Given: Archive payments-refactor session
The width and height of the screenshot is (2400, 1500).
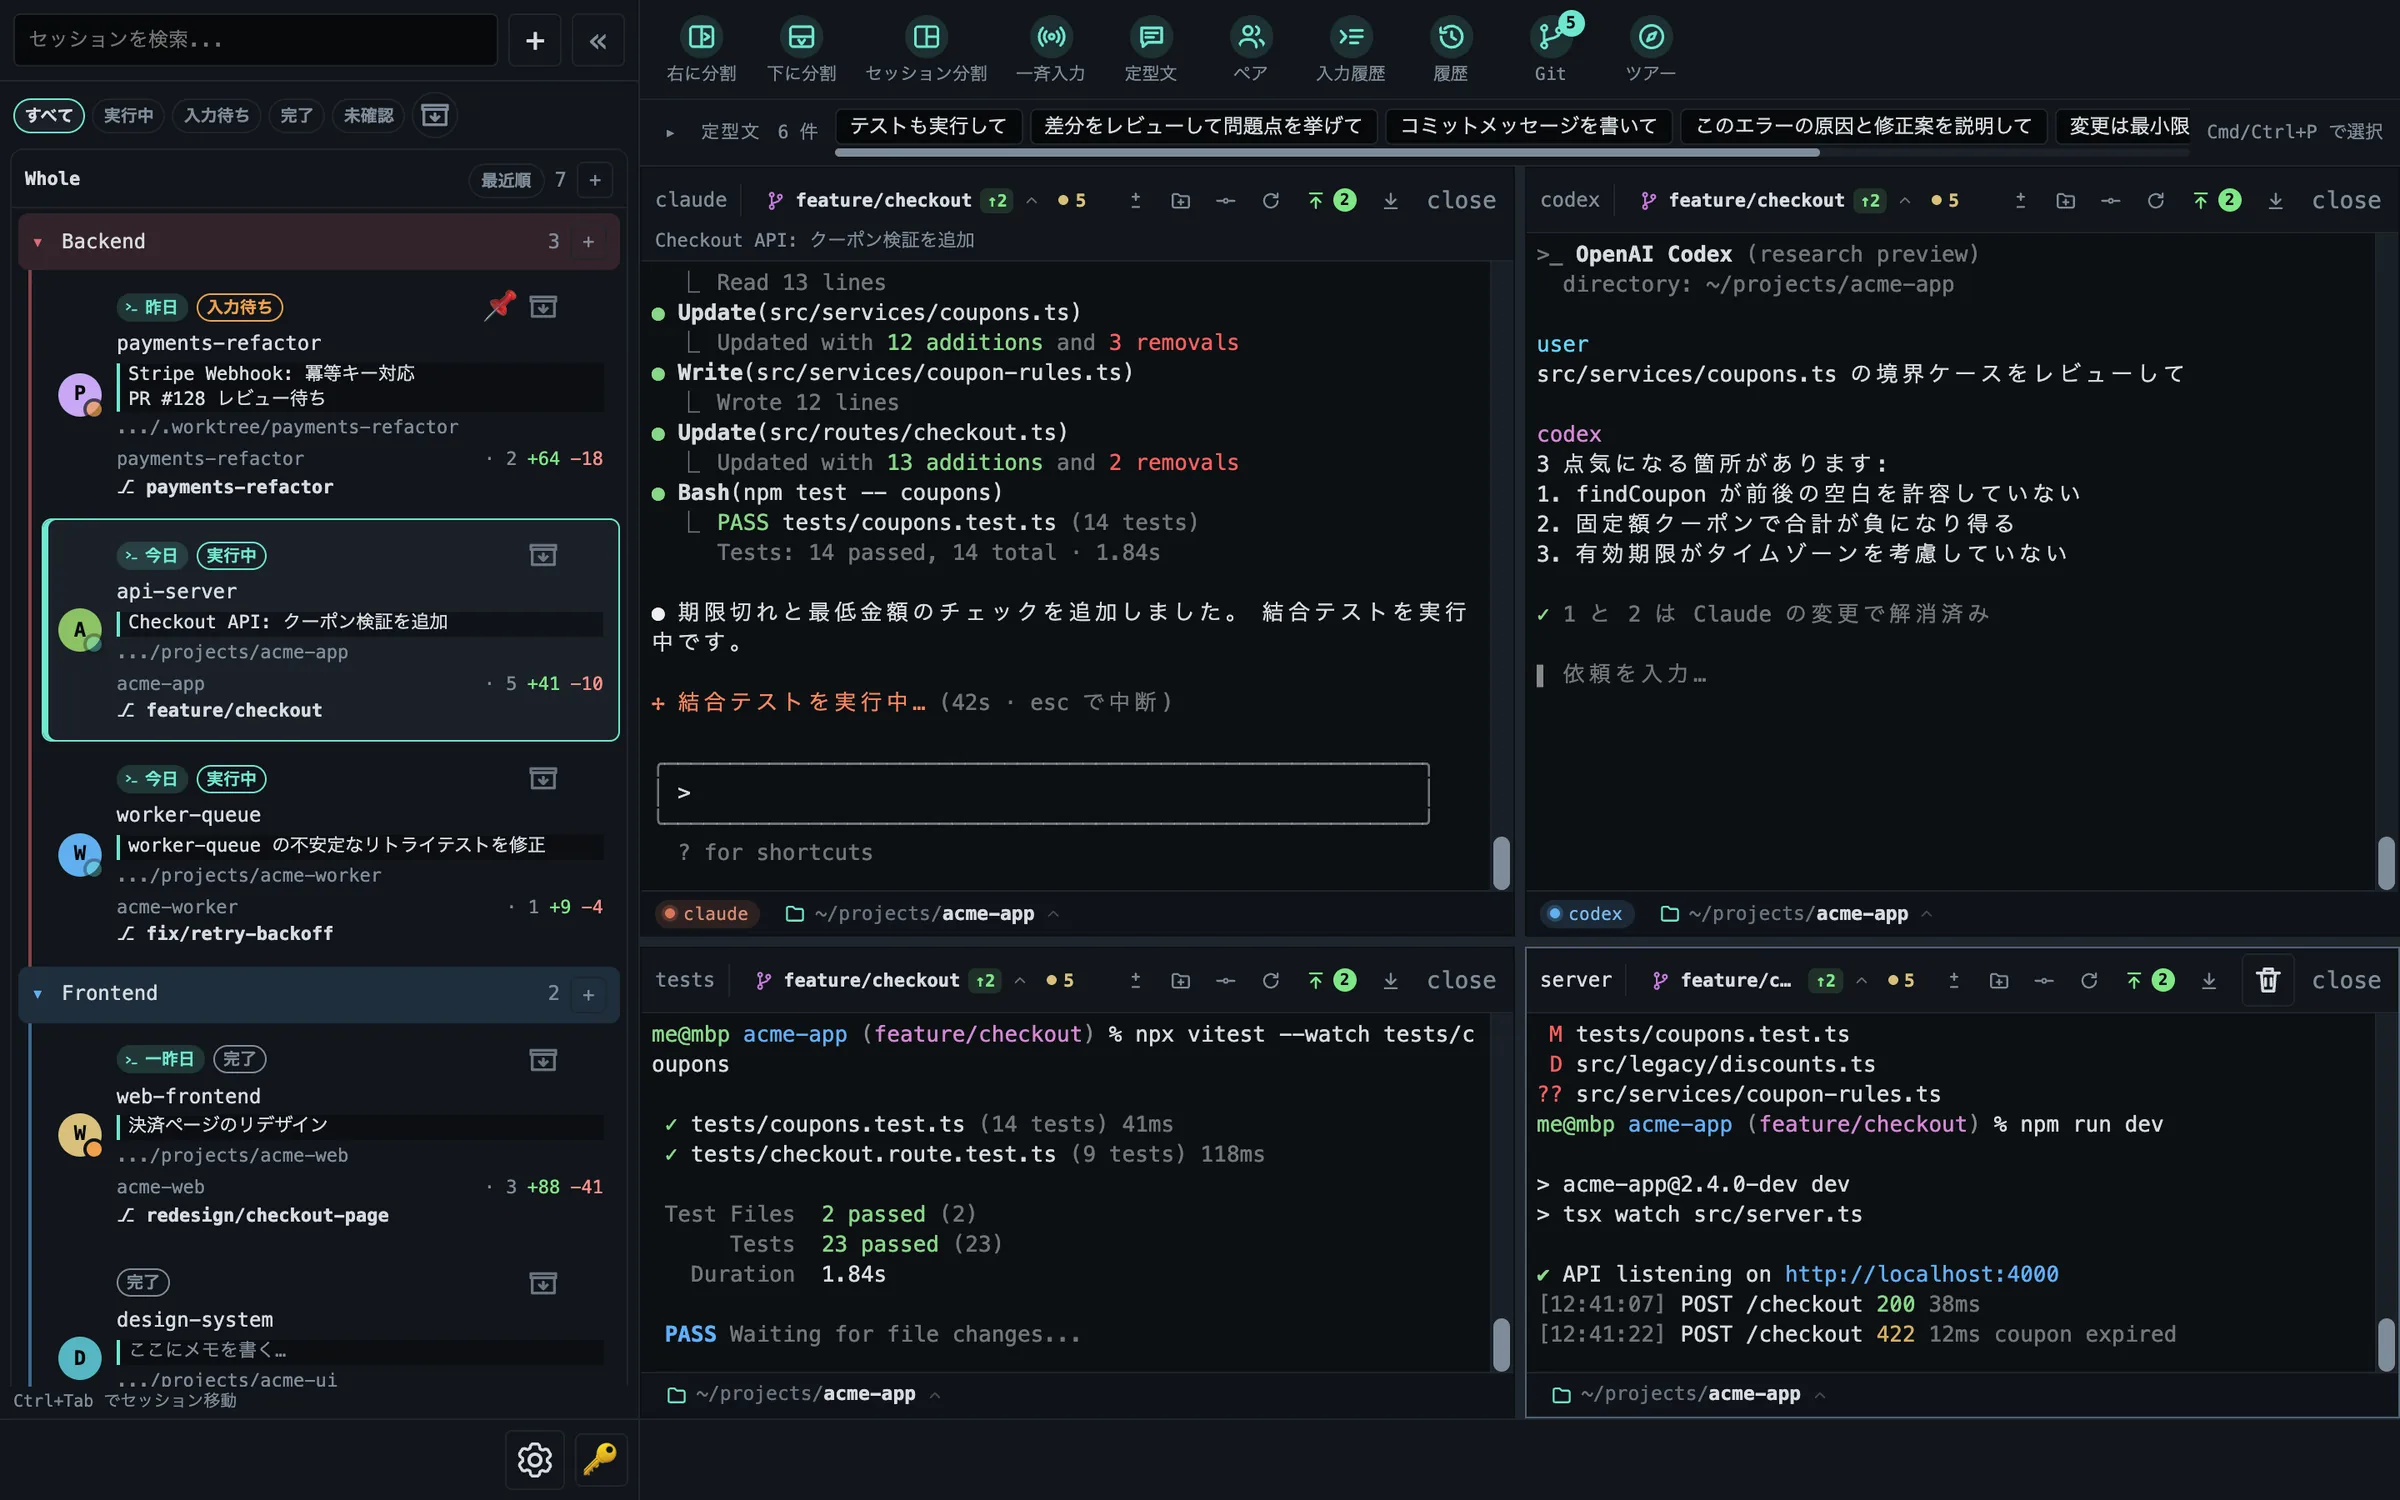Looking at the screenshot, I should (x=543, y=307).
